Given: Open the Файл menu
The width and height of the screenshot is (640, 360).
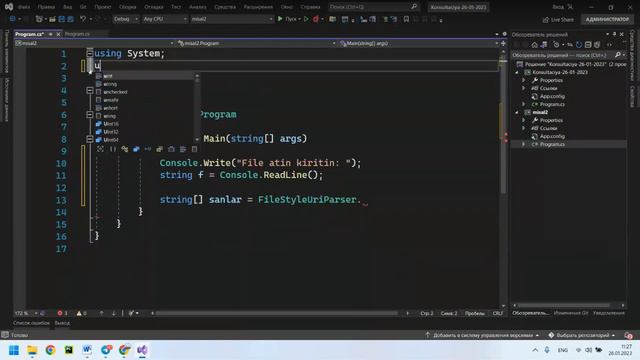Looking at the screenshot, I should pyautogui.click(x=24, y=7).
